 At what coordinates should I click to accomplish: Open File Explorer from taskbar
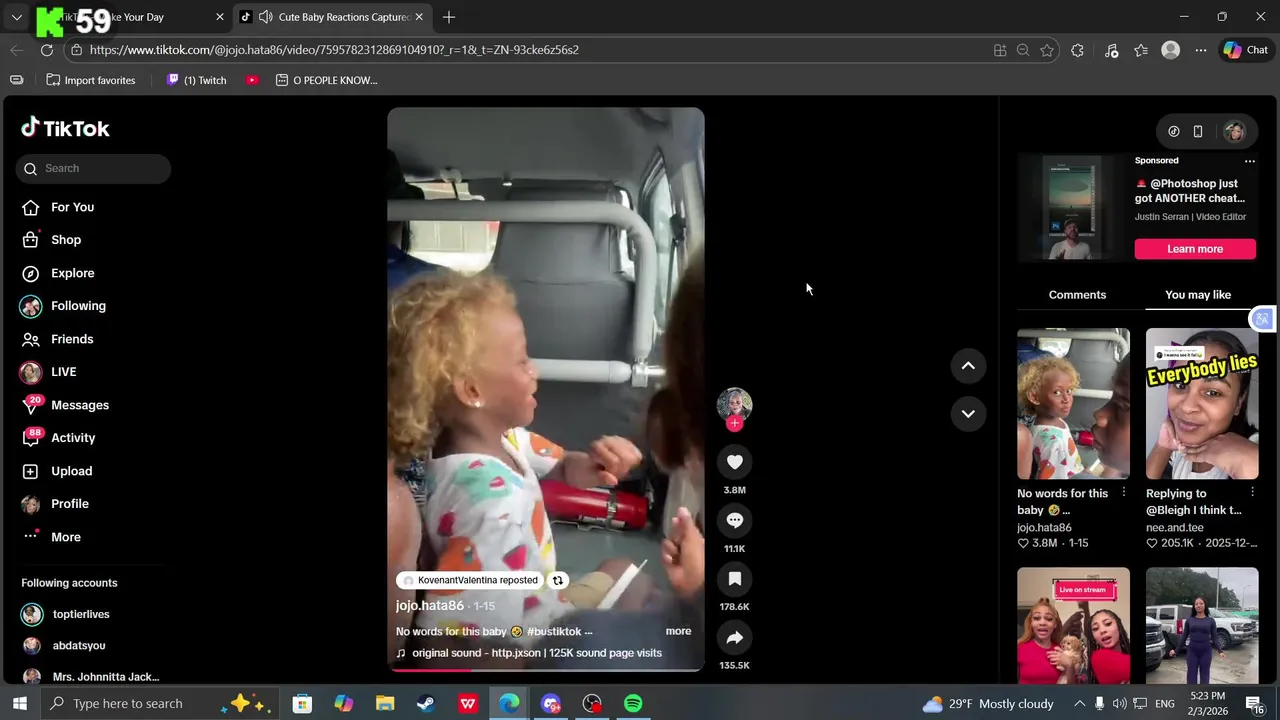point(385,704)
